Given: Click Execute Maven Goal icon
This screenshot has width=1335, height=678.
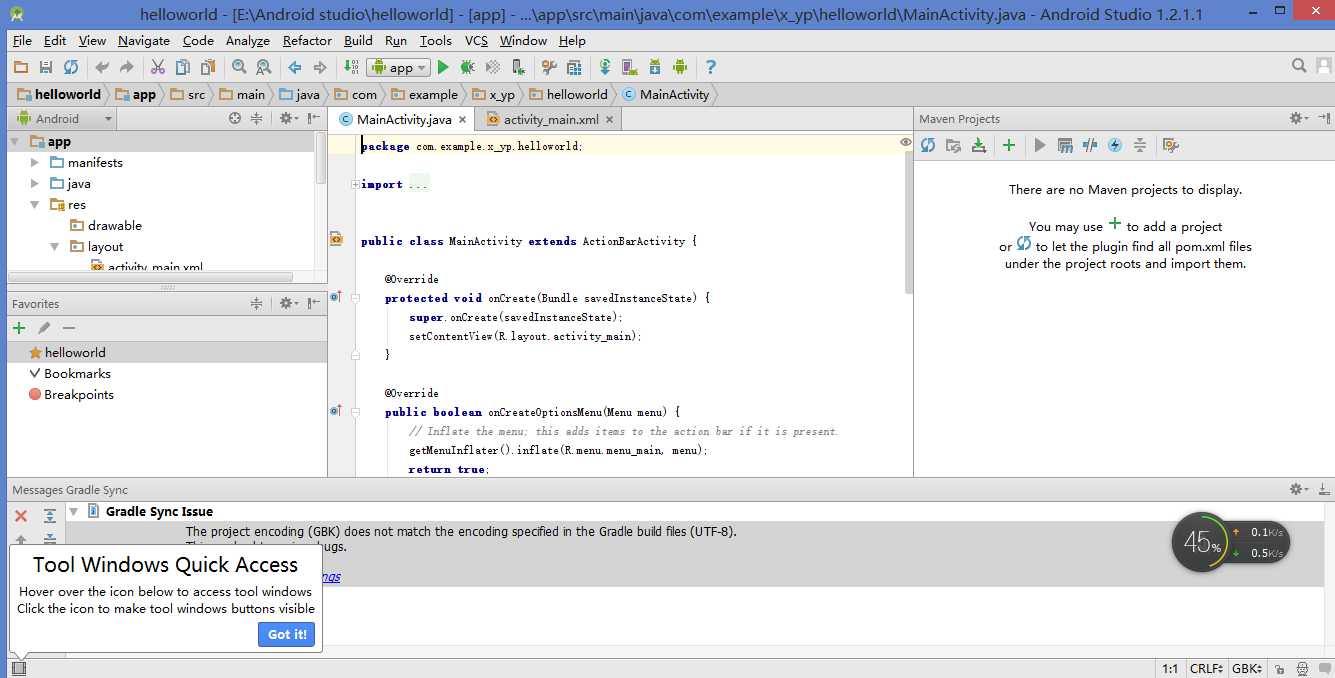Looking at the screenshot, I should [x=1065, y=145].
